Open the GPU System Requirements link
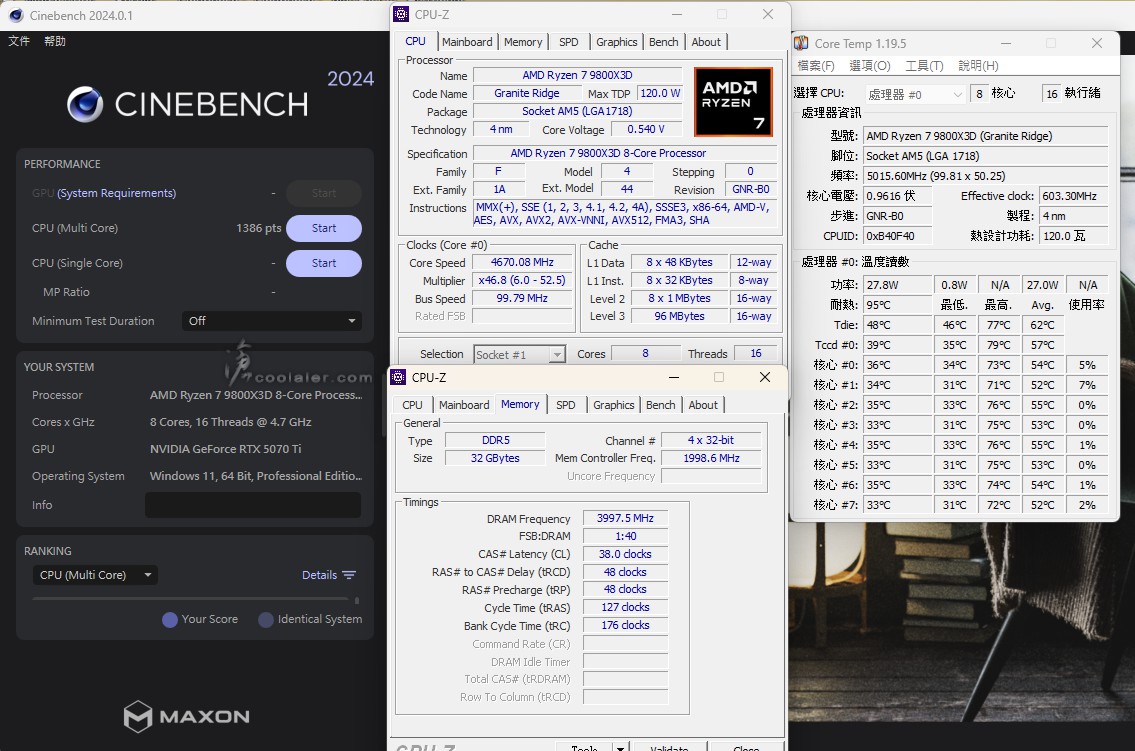This screenshot has height=751, width=1135. (116, 193)
